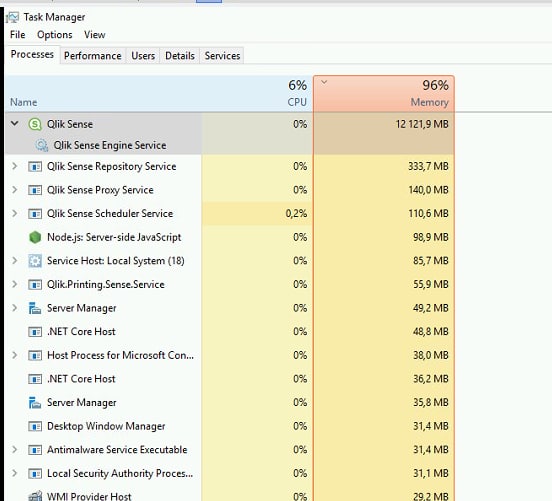Click the 333,7 MB memory value
Viewport: 552px width, 501px height.
[x=428, y=167]
